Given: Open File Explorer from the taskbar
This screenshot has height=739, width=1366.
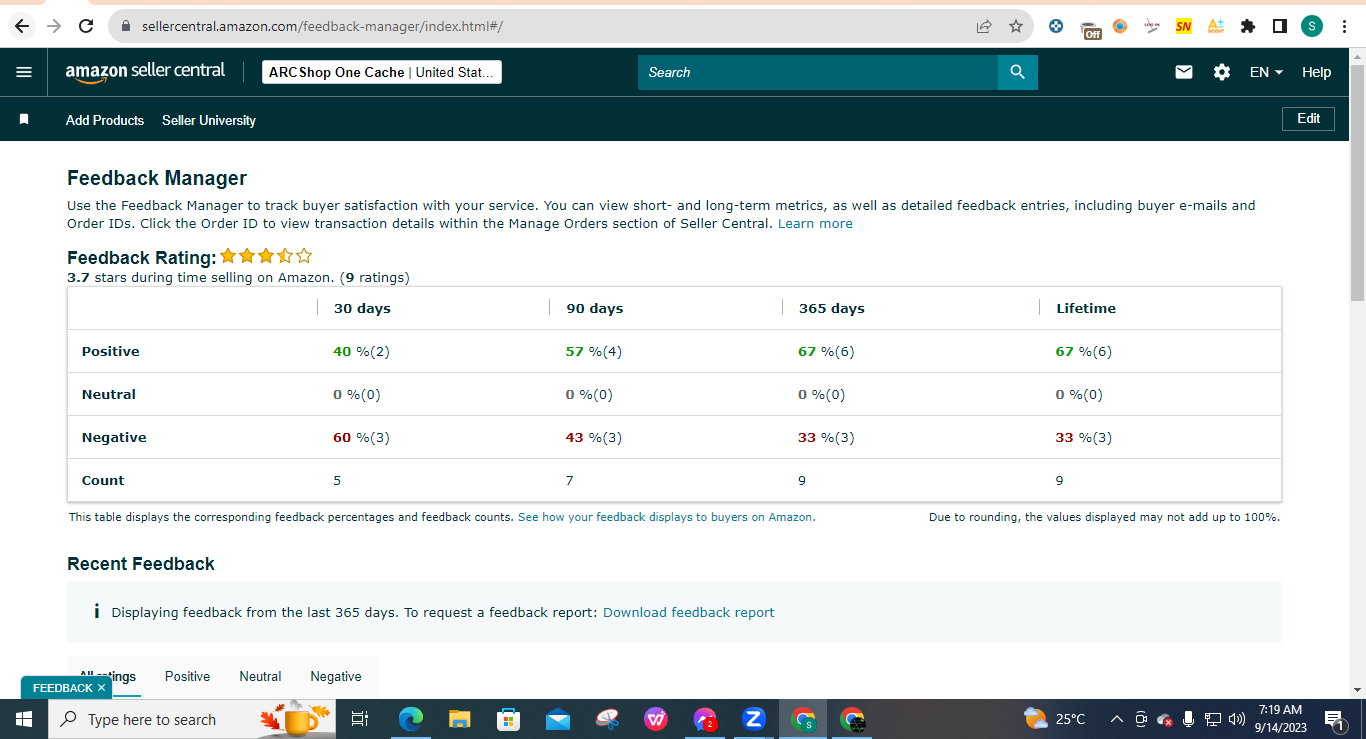Looking at the screenshot, I should 459,719.
